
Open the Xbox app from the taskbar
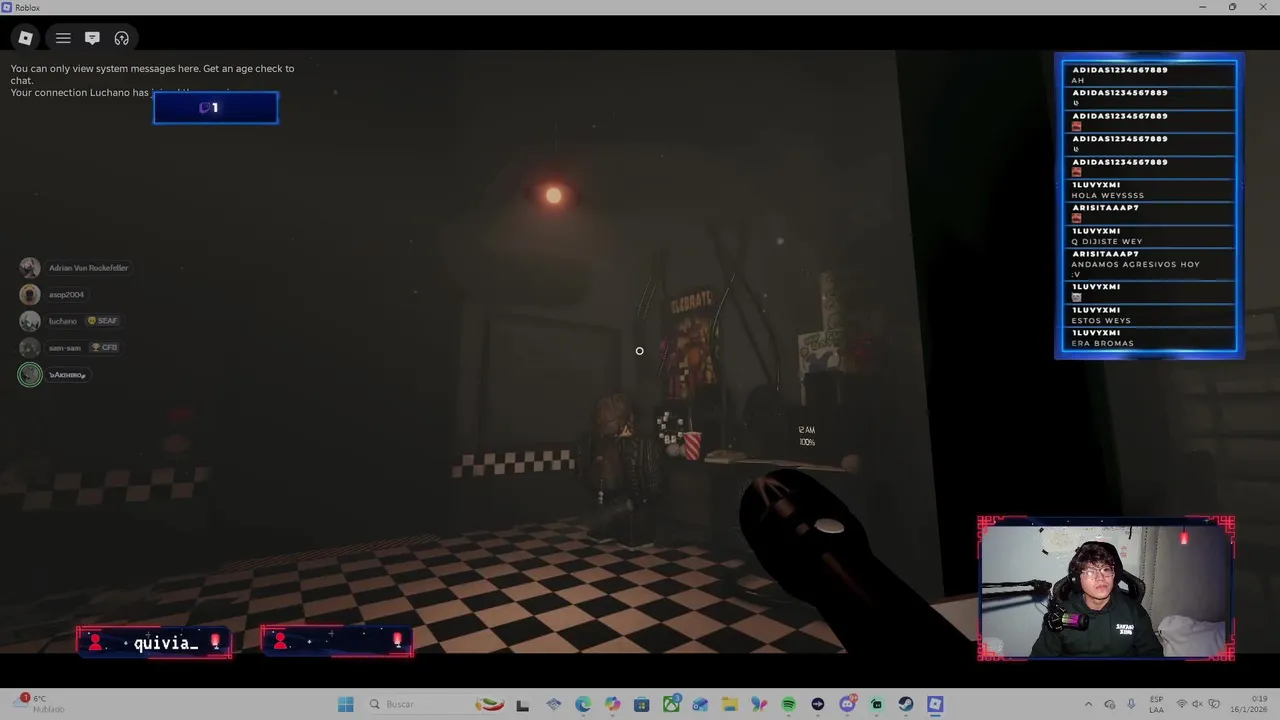[x=671, y=704]
